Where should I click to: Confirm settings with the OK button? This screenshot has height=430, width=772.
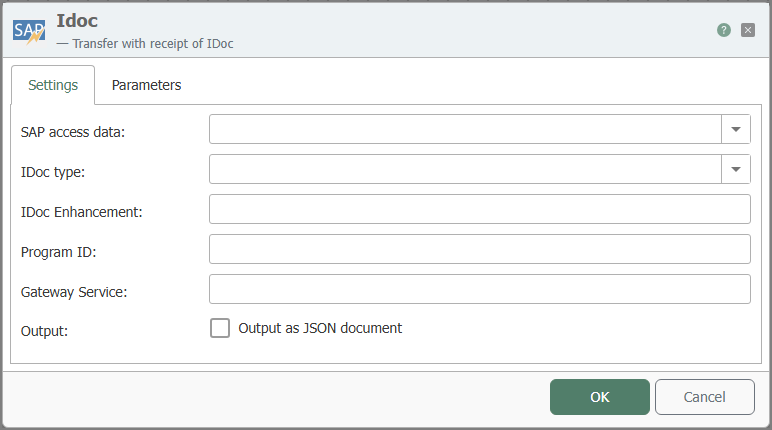pos(600,397)
